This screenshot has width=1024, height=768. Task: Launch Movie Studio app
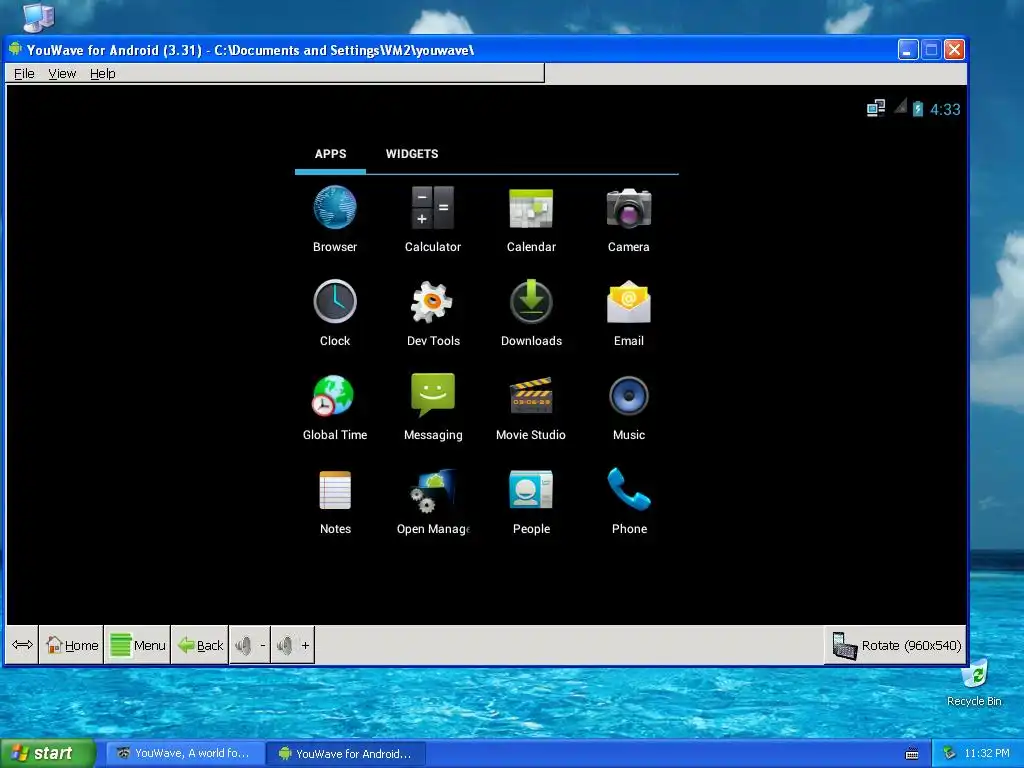pyautogui.click(x=531, y=407)
